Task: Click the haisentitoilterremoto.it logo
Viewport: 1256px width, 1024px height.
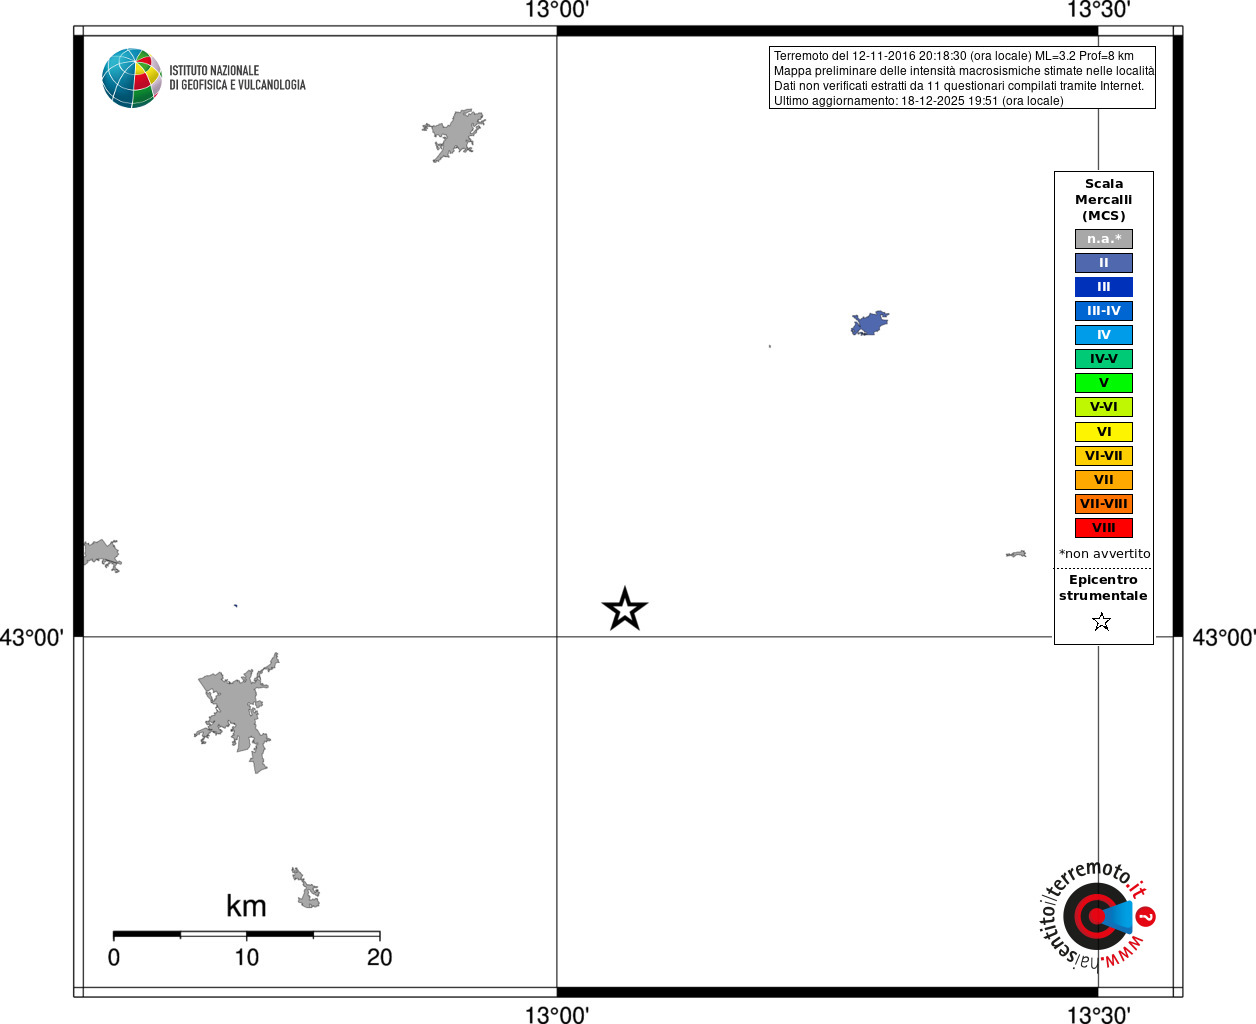Action: click(x=1098, y=915)
